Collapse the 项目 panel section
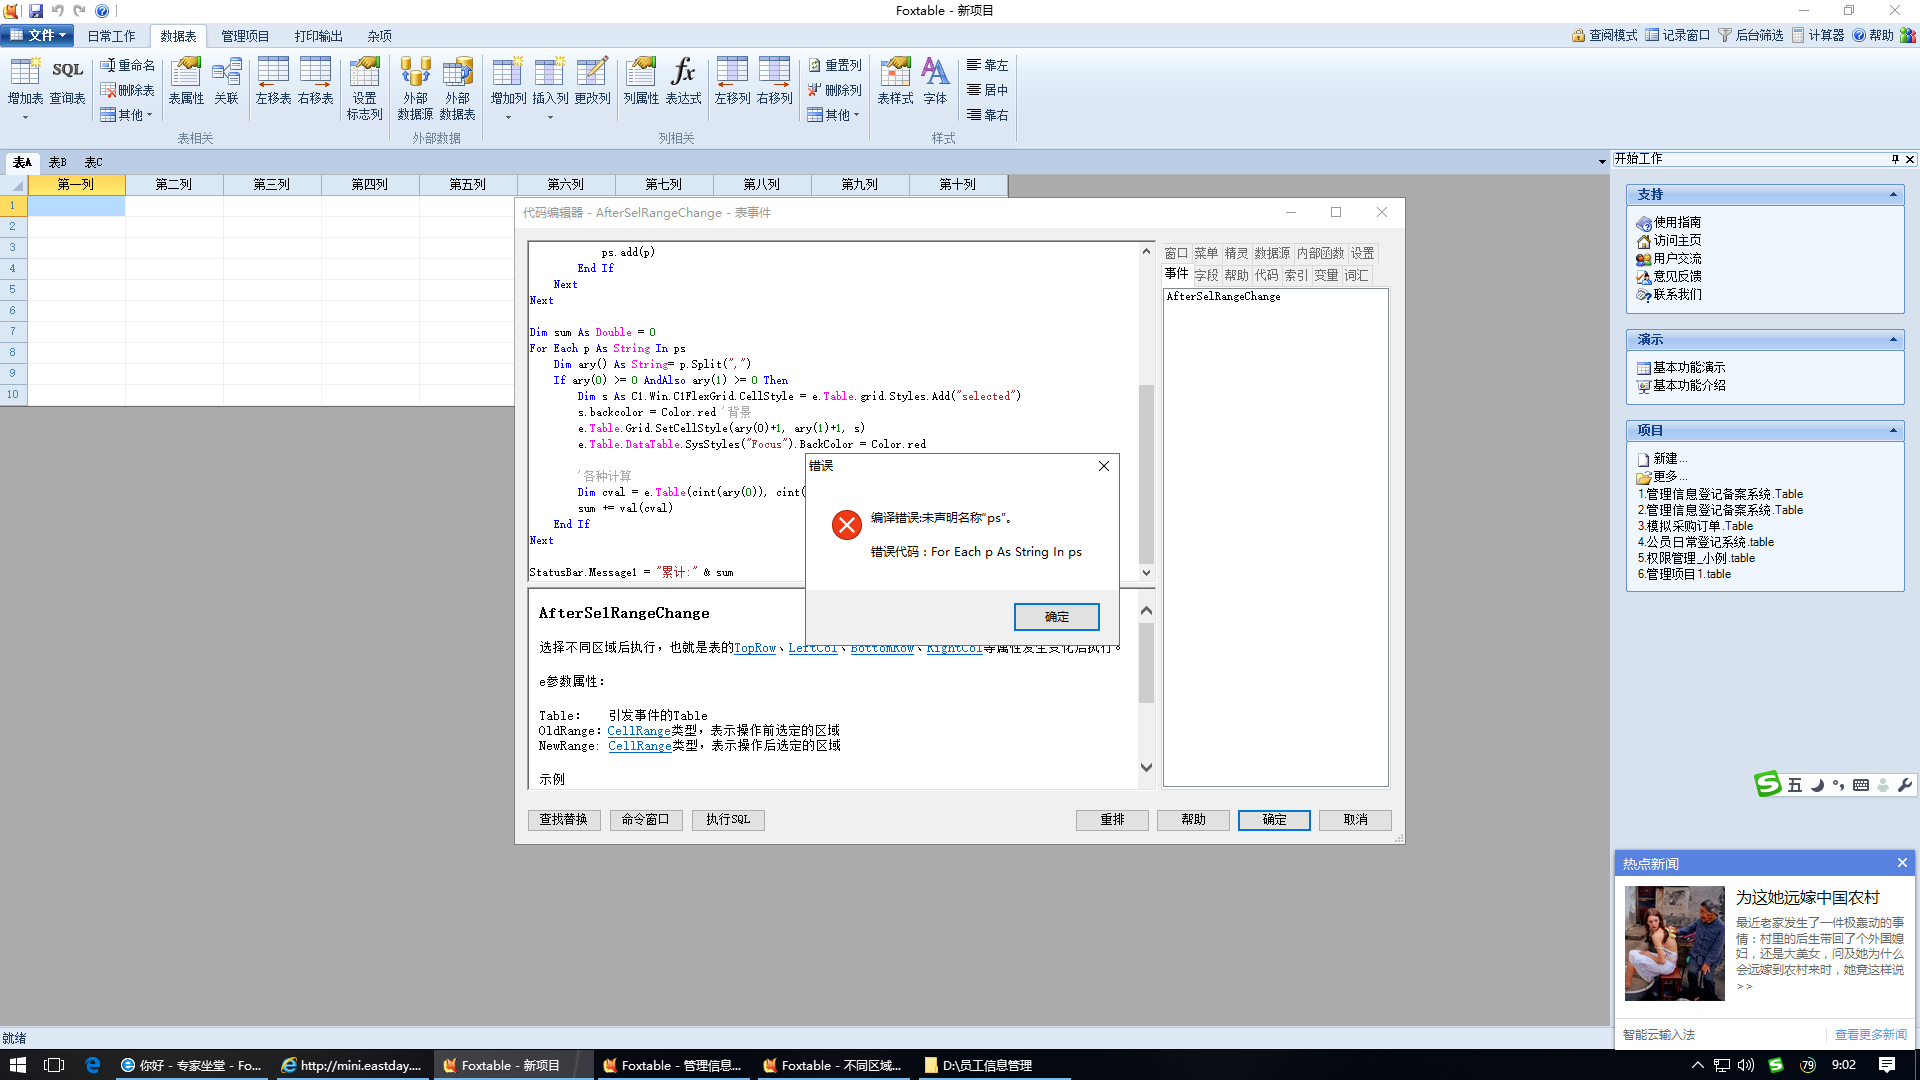The width and height of the screenshot is (1920, 1080). 1893,431
